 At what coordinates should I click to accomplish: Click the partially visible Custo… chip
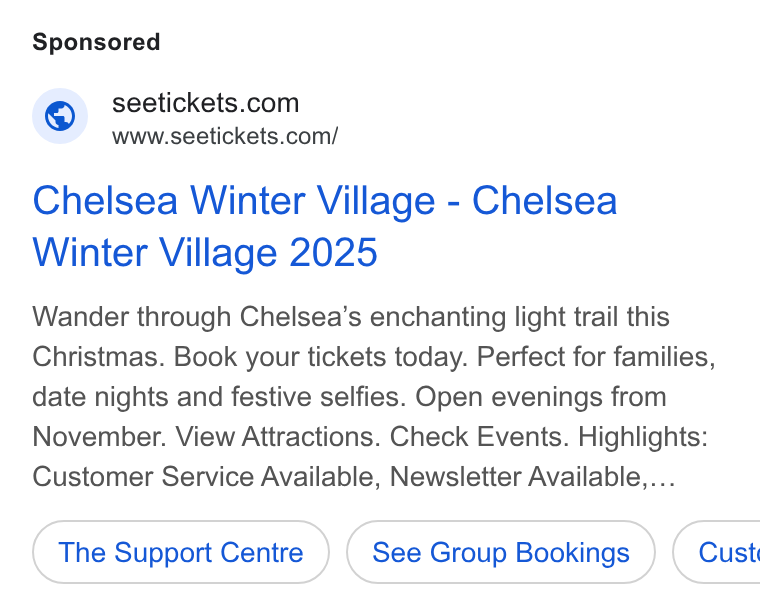(x=716, y=552)
